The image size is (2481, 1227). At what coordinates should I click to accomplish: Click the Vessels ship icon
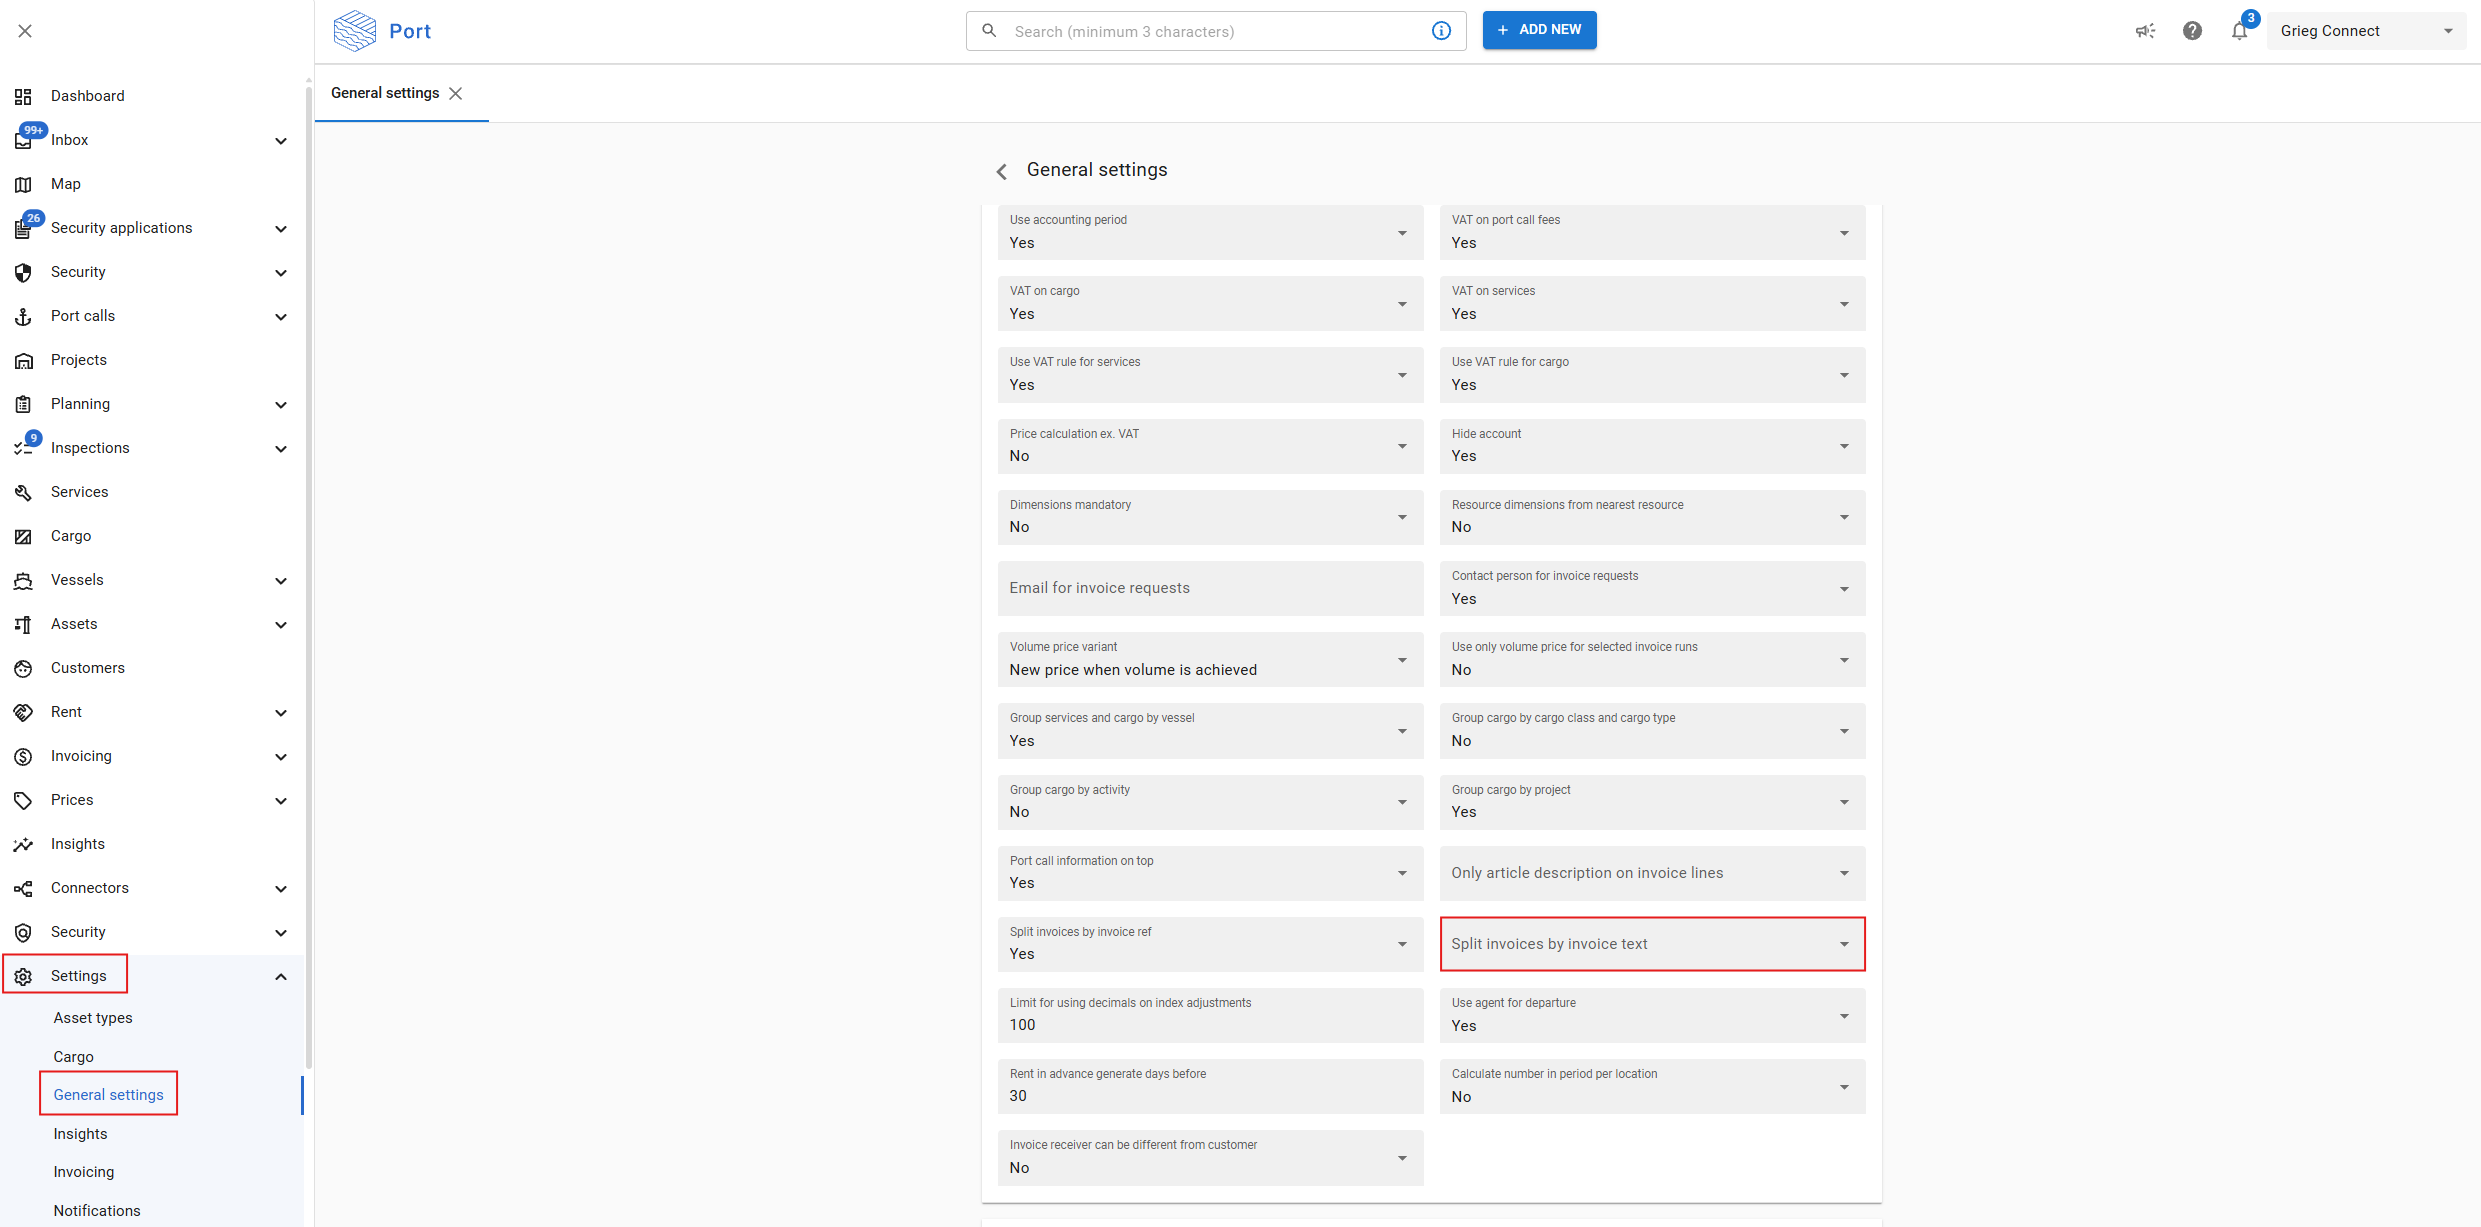23,580
